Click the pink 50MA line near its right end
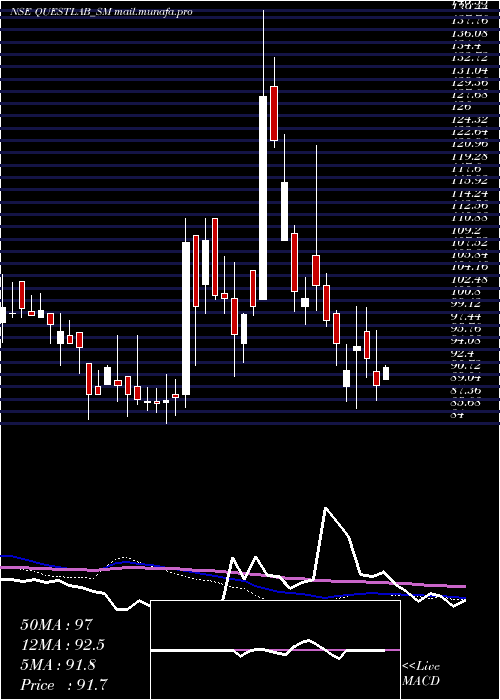Screen dimensions: 500x700 tap(455, 586)
